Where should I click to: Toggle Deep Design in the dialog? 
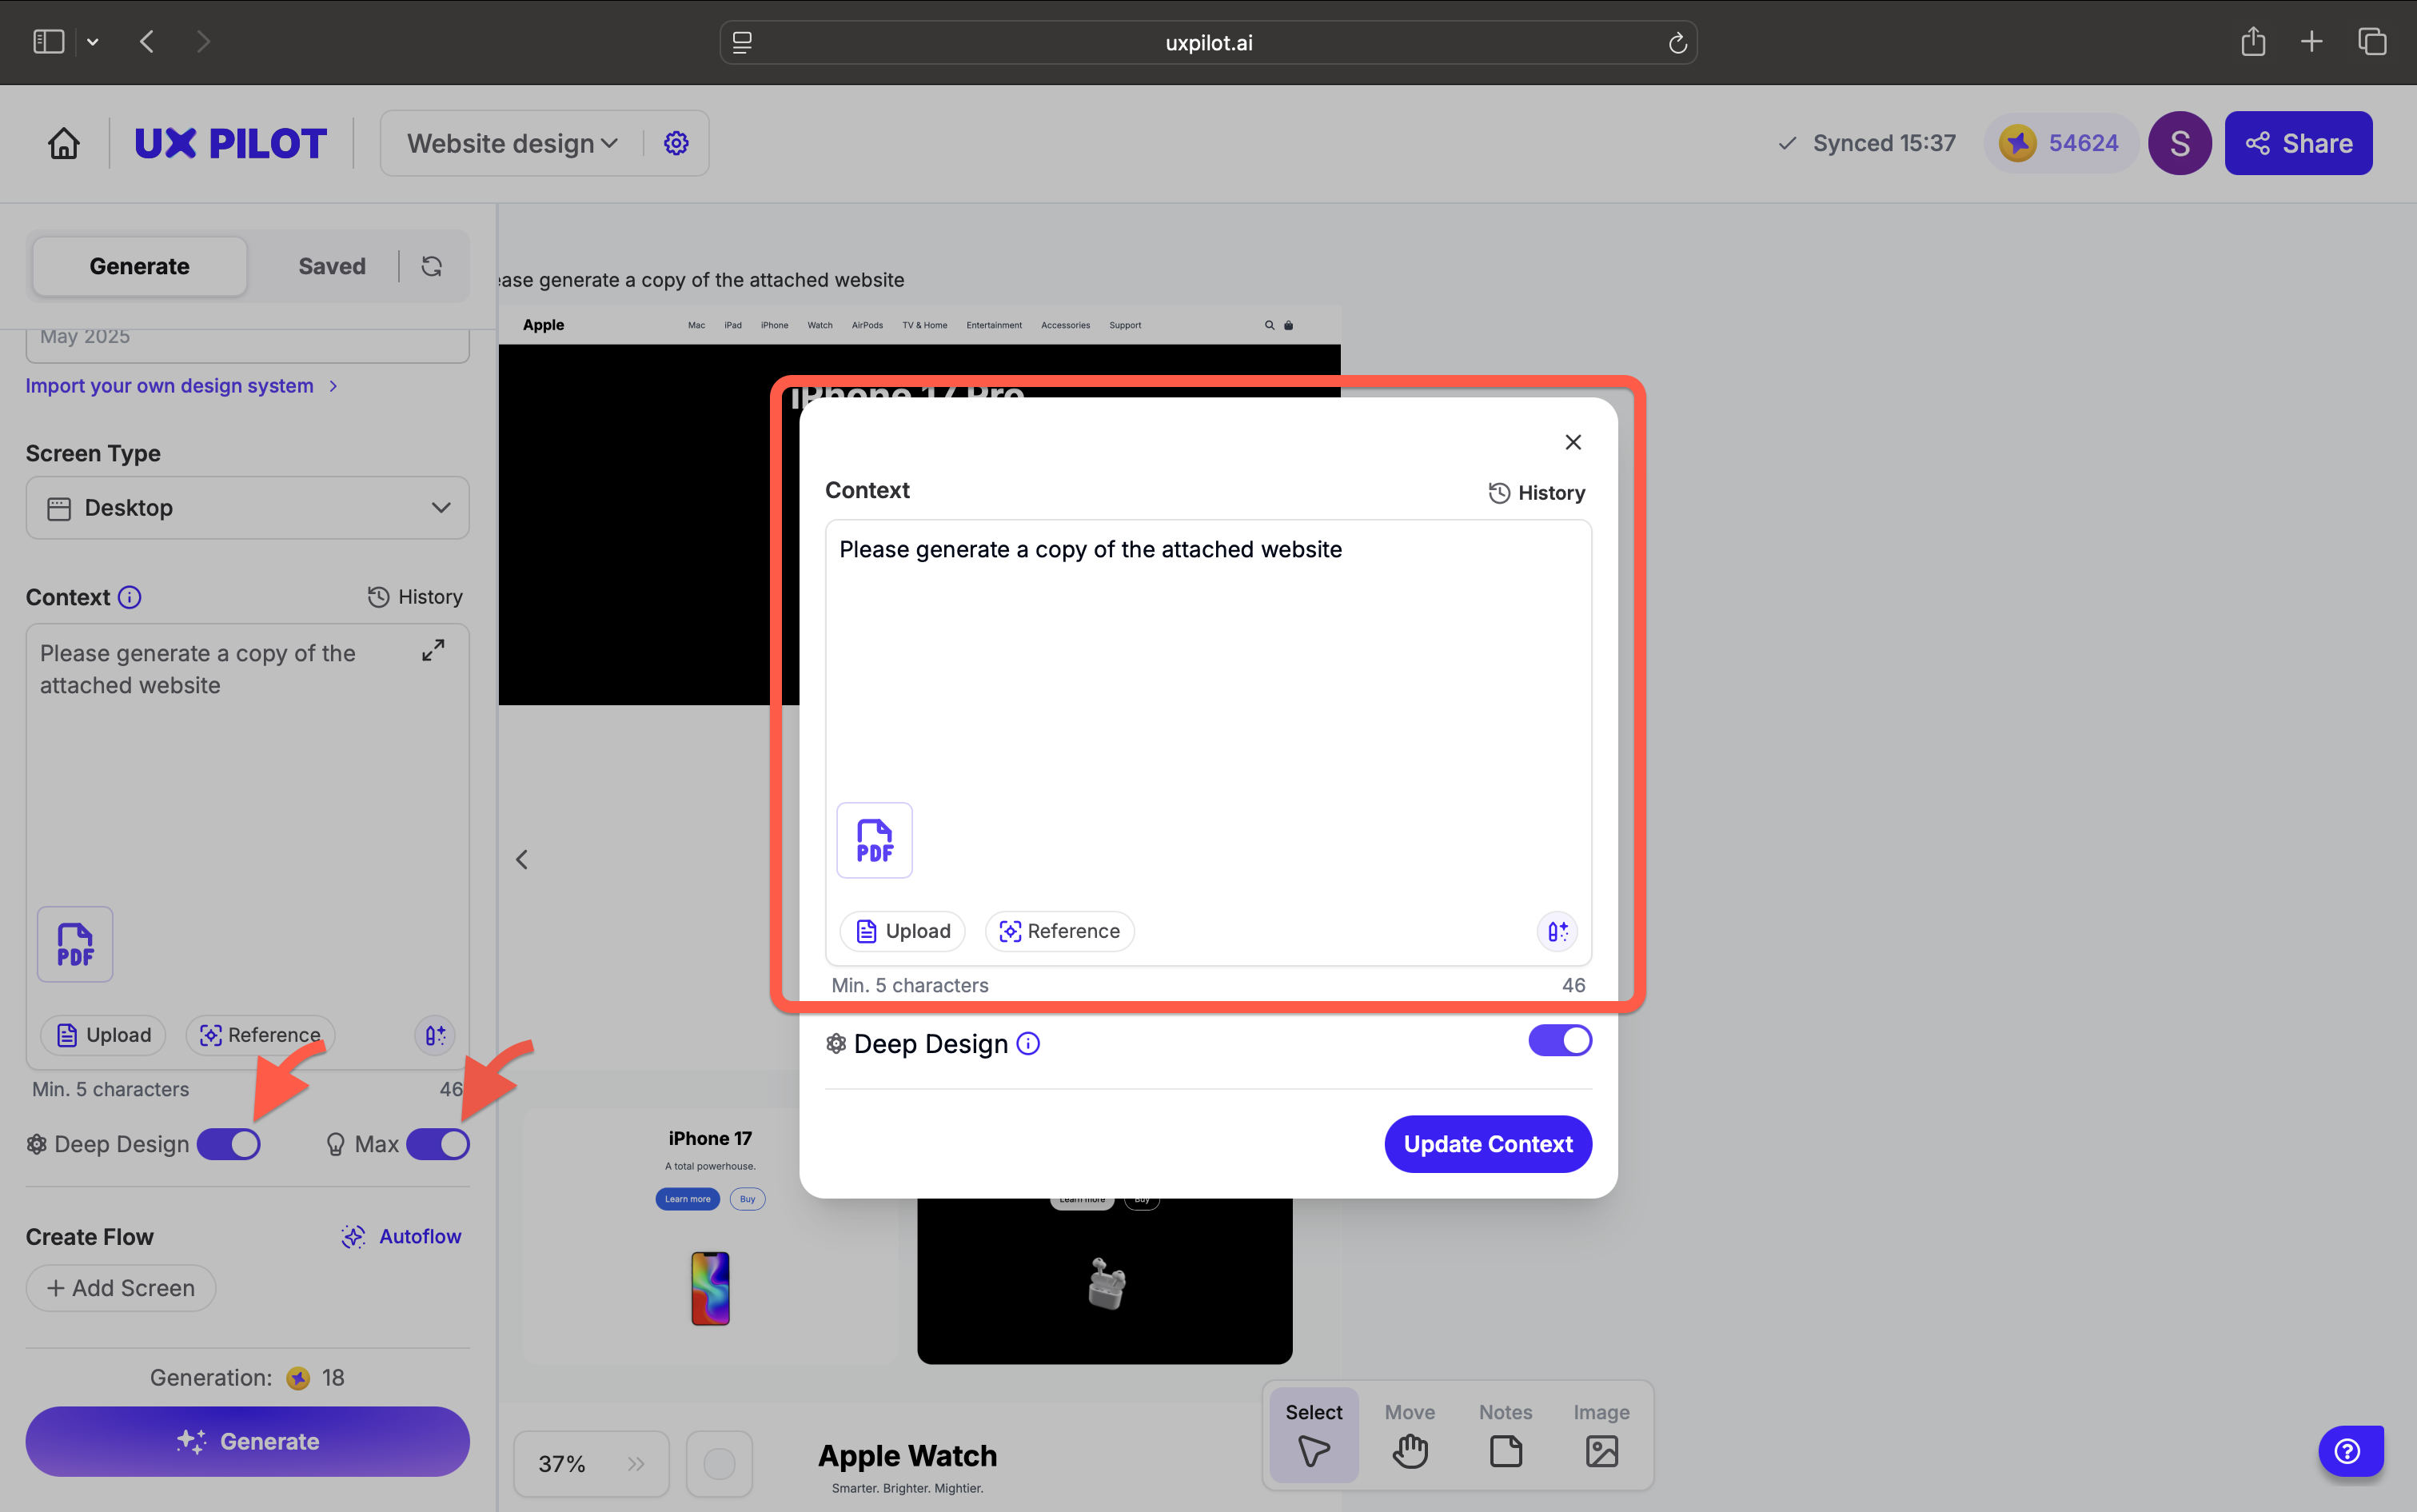[1559, 1041]
